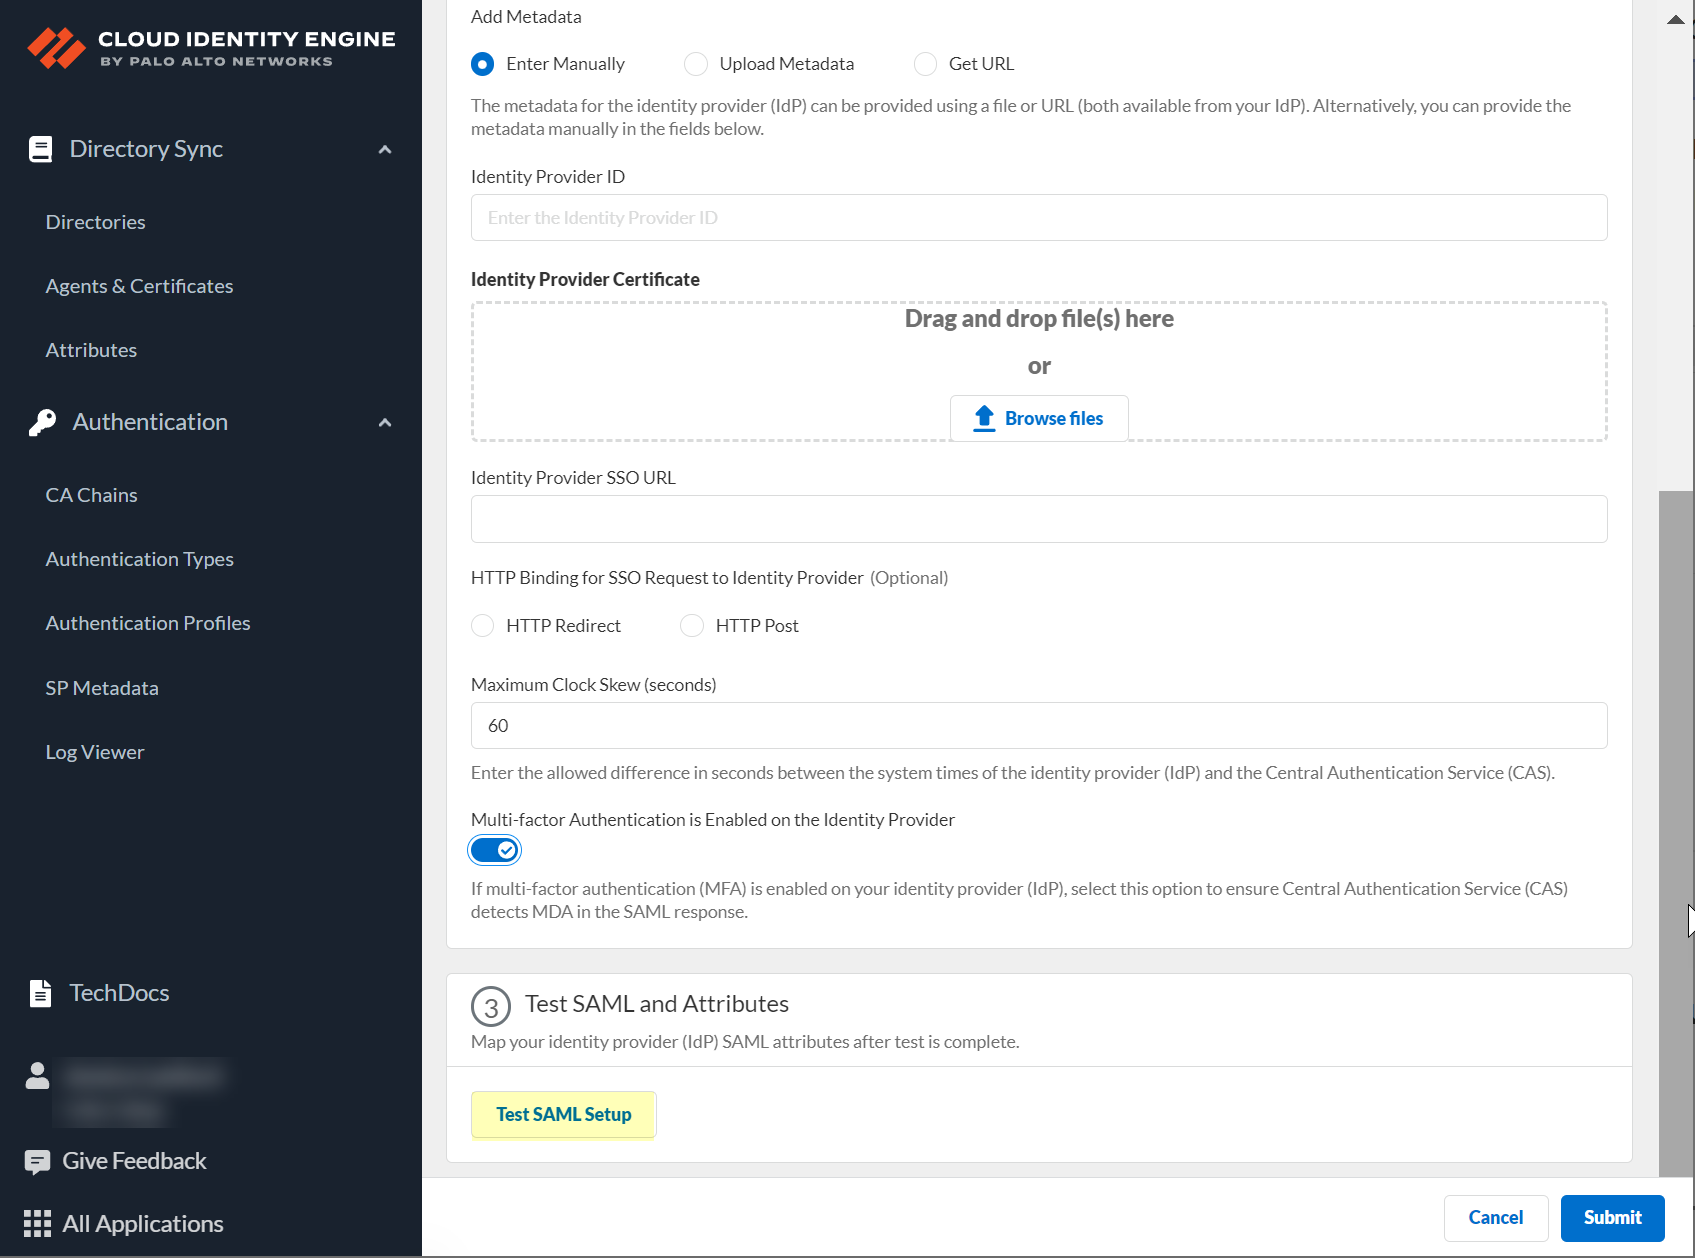Choose HTTP Redirect binding
The height and width of the screenshot is (1258, 1695).
[483, 626]
